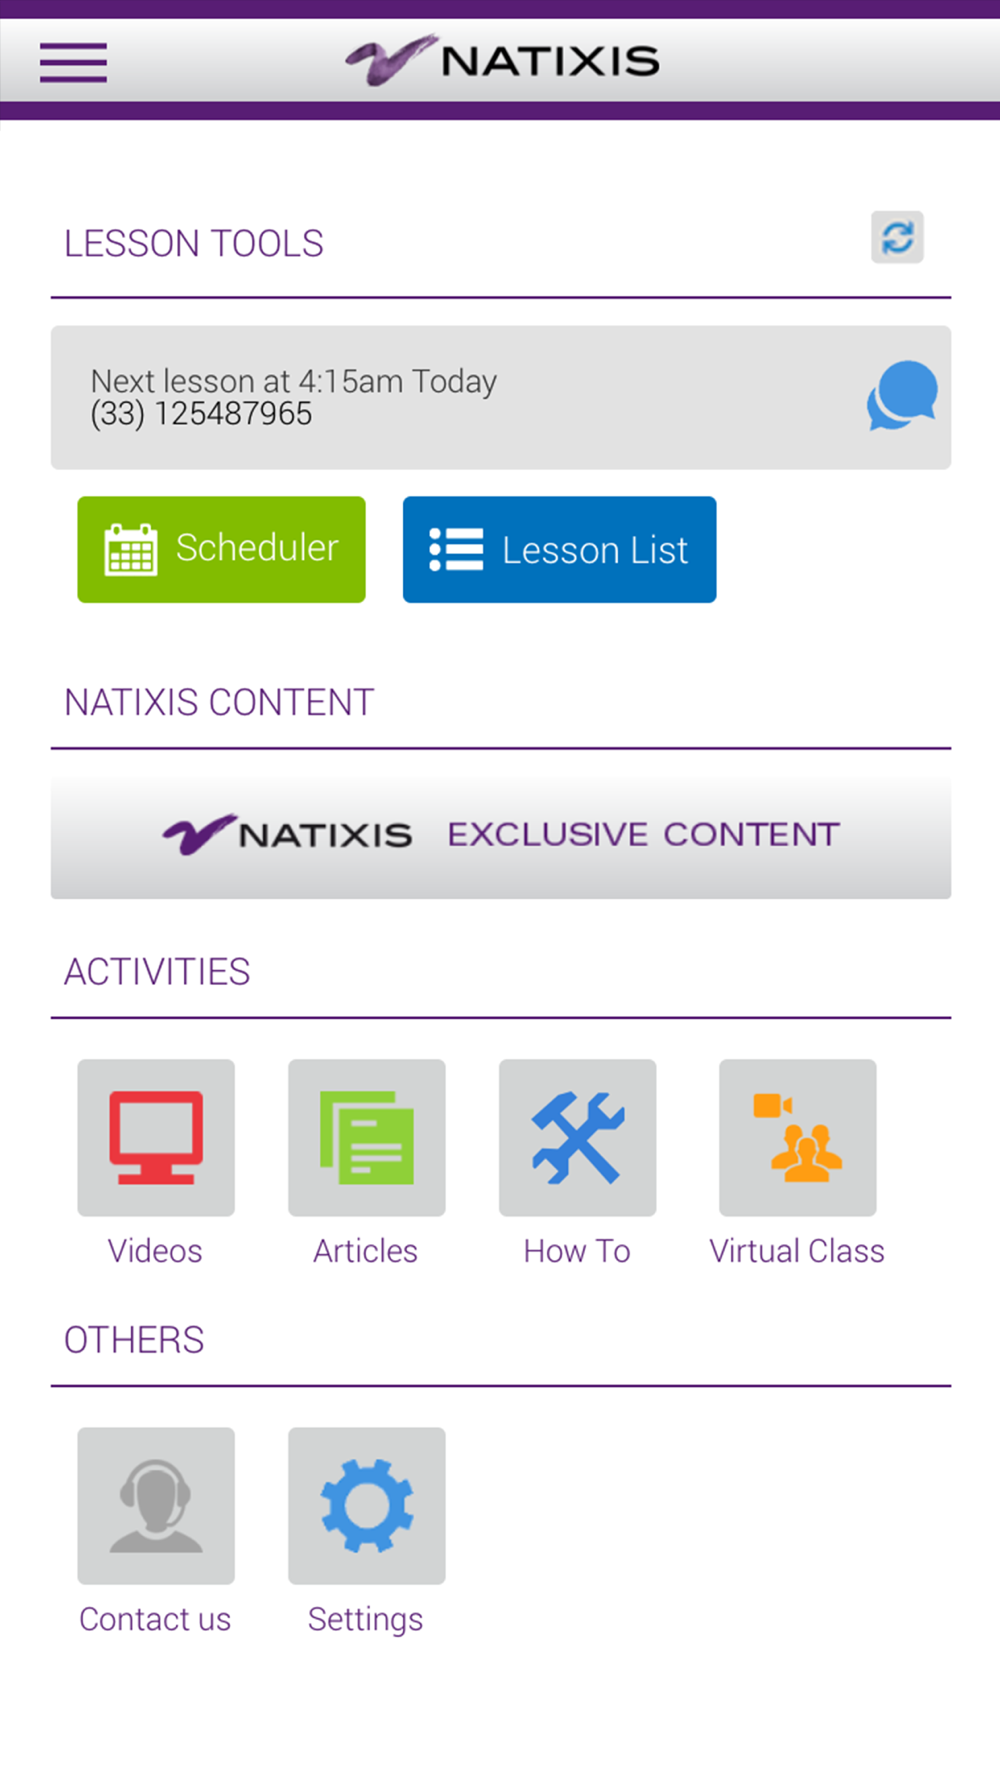Tap the Settings text label
1000x1778 pixels.
pos(365,1619)
